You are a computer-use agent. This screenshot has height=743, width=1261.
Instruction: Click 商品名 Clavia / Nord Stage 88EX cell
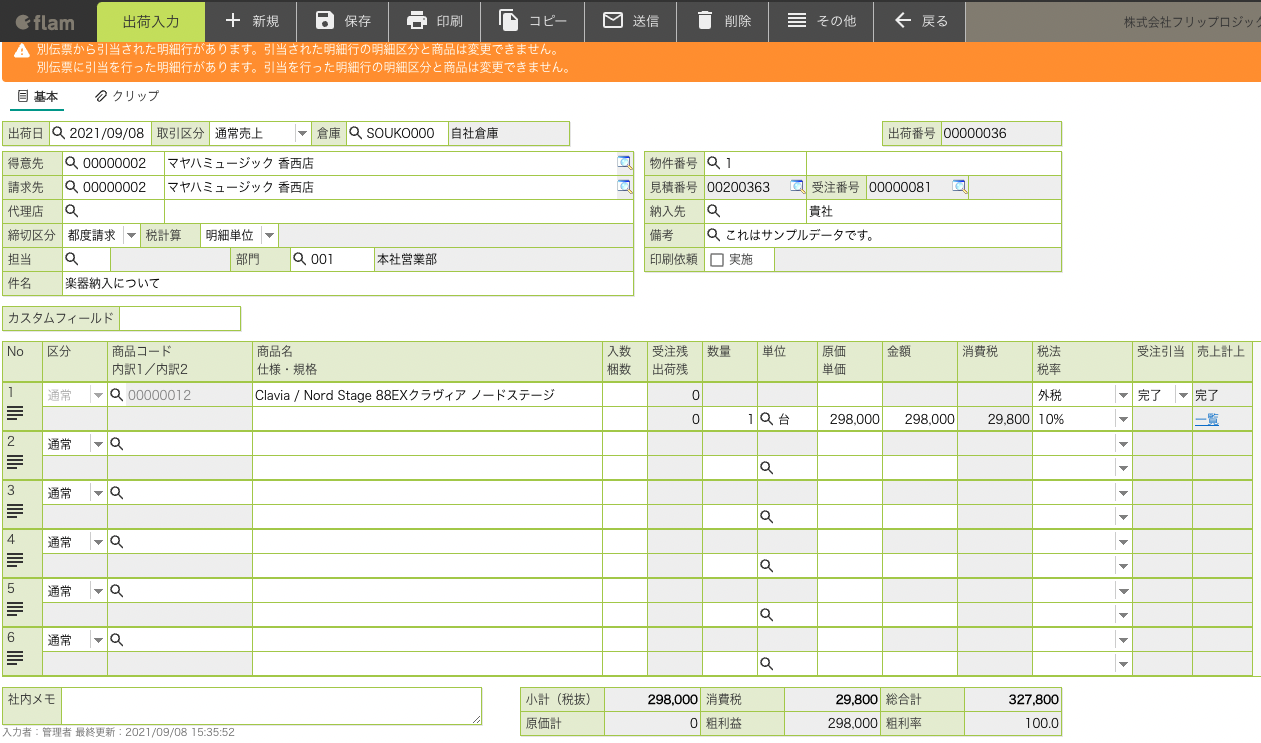tap(427, 395)
